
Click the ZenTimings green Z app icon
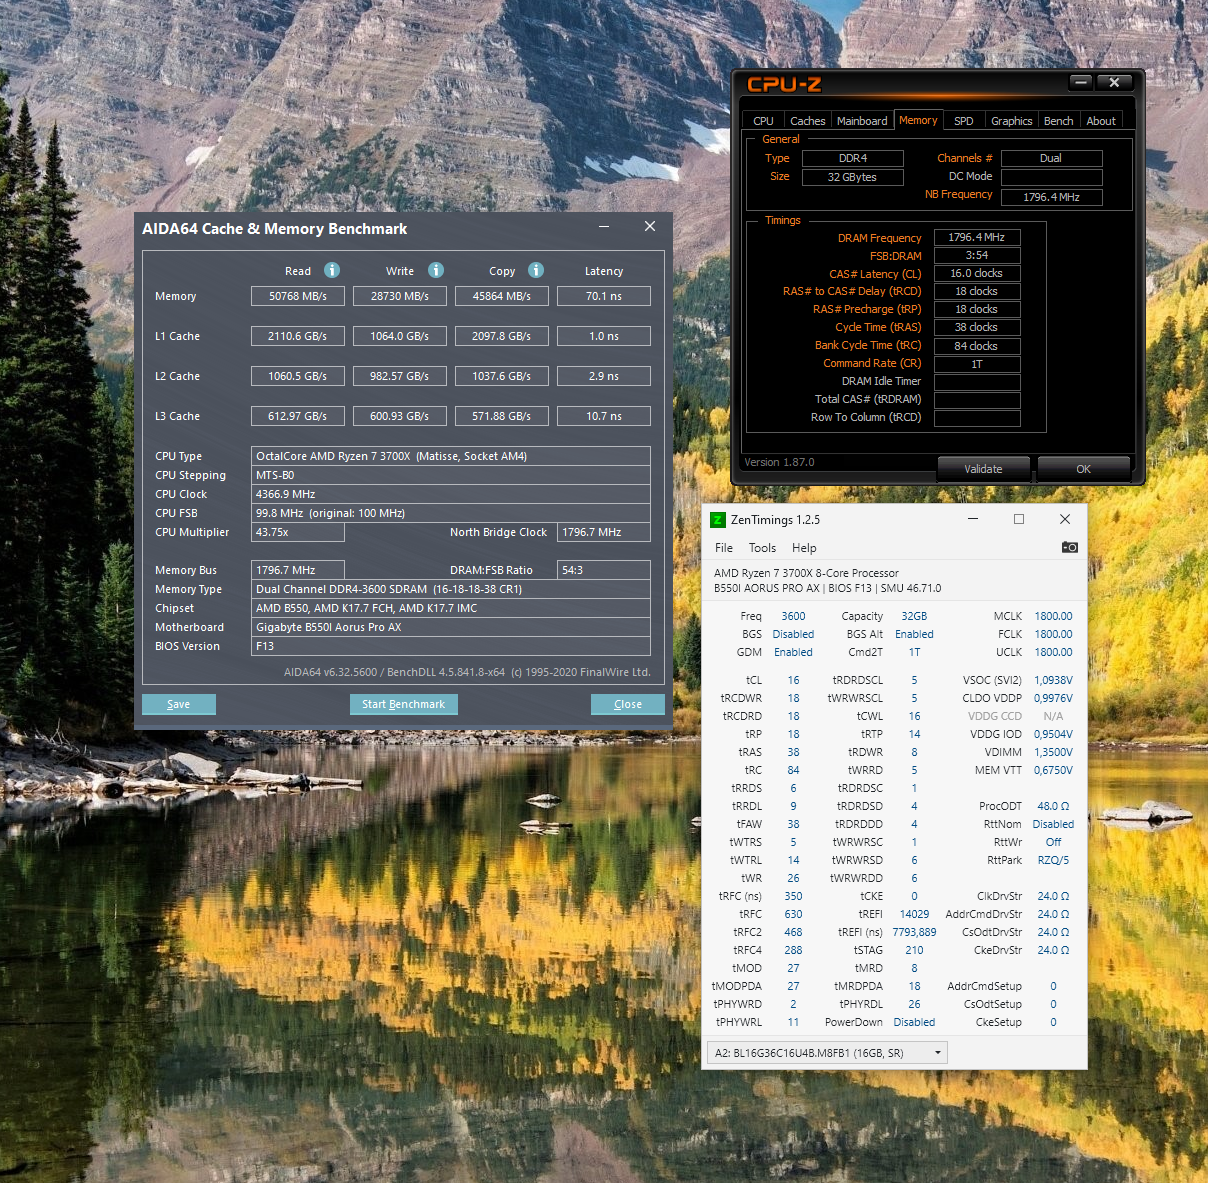tap(717, 520)
